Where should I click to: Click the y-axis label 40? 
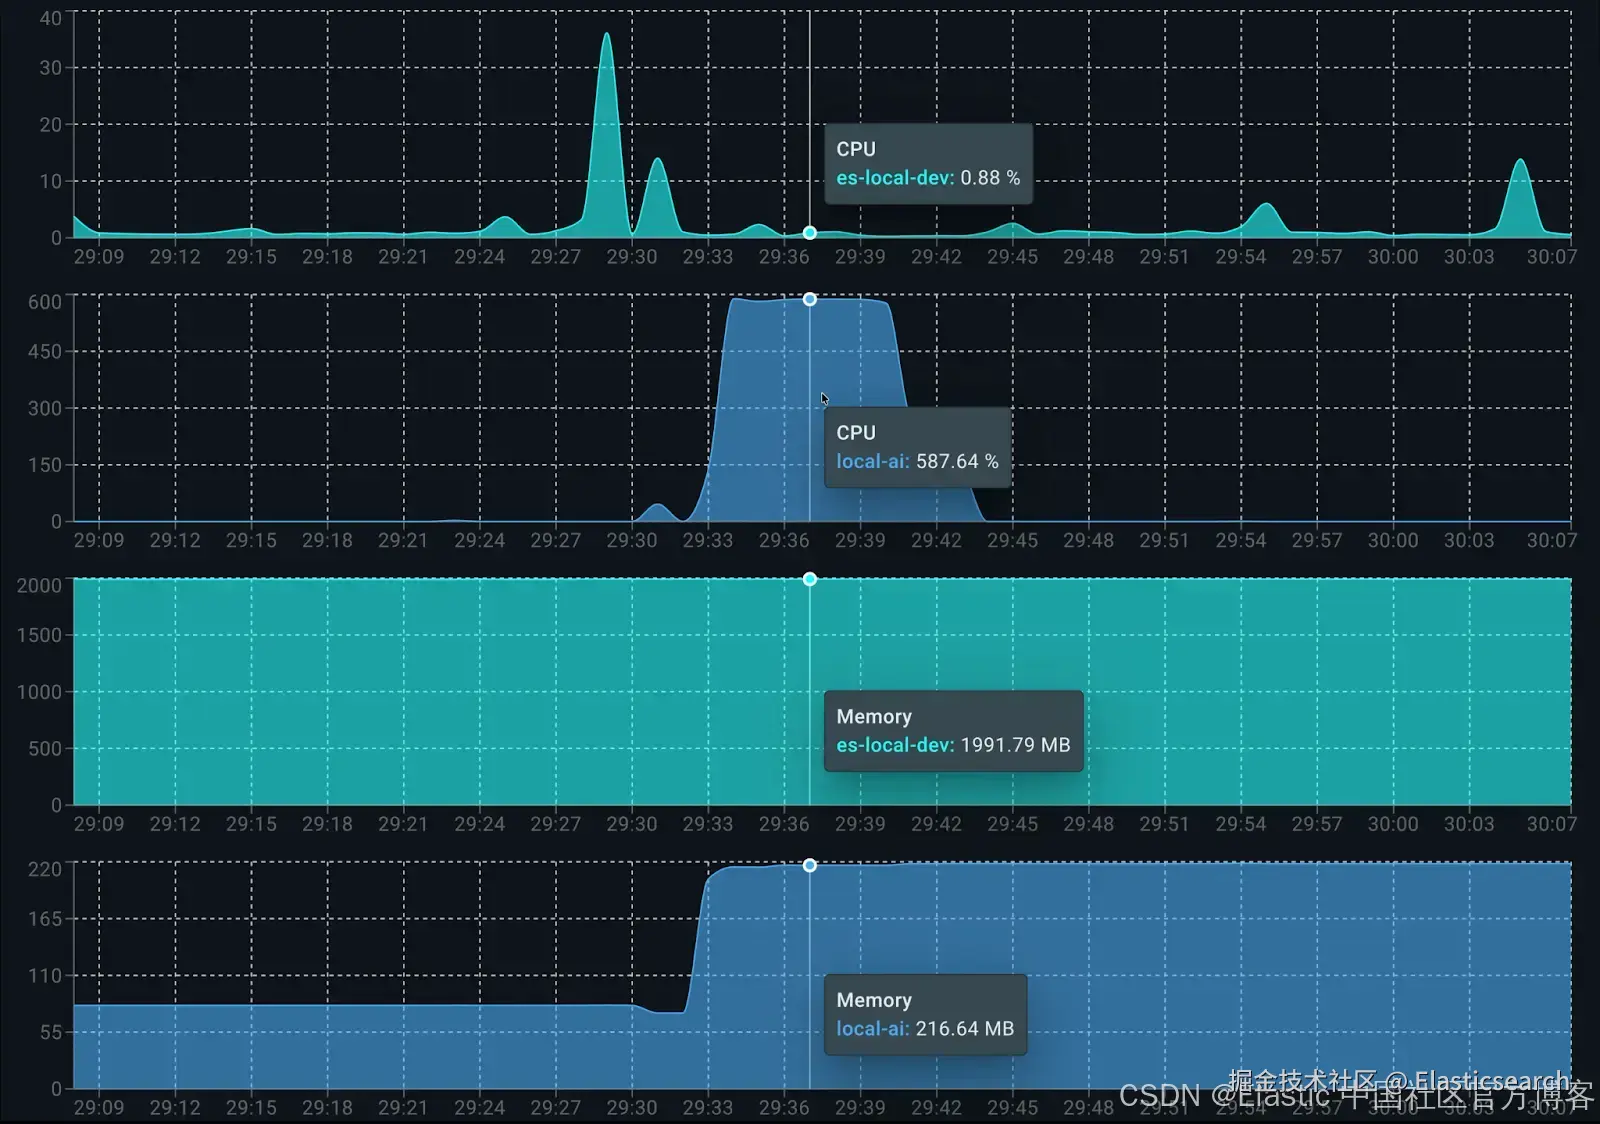click(51, 18)
